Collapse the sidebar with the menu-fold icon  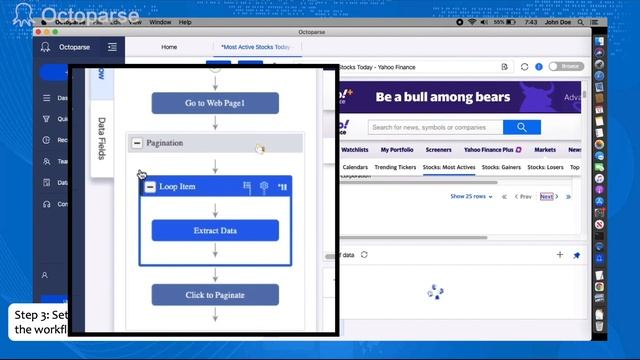click(112, 47)
